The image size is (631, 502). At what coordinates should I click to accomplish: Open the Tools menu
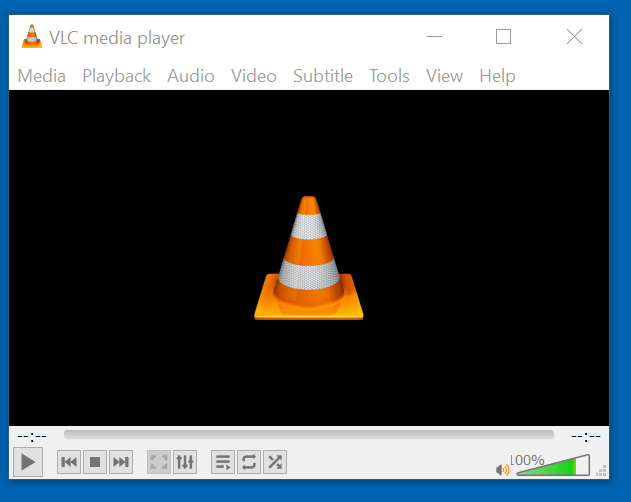(389, 76)
